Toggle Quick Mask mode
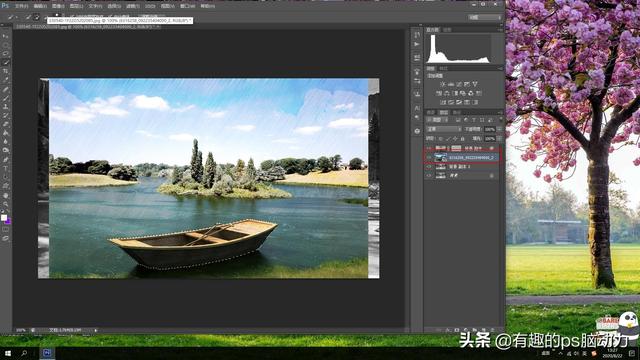This screenshot has width=640, height=360. click(5, 230)
